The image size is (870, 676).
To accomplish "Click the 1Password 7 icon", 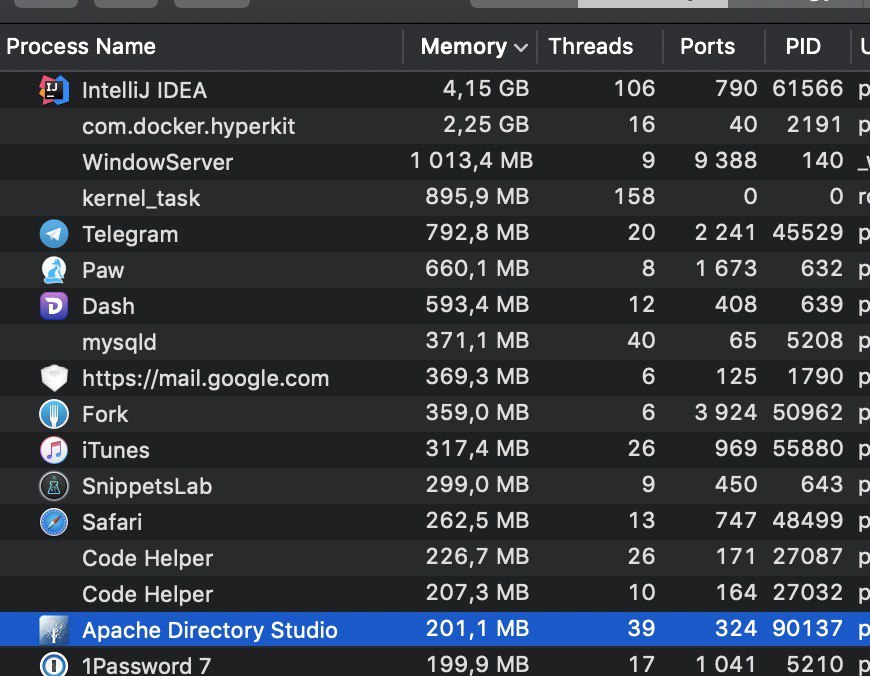I will click(x=54, y=664).
